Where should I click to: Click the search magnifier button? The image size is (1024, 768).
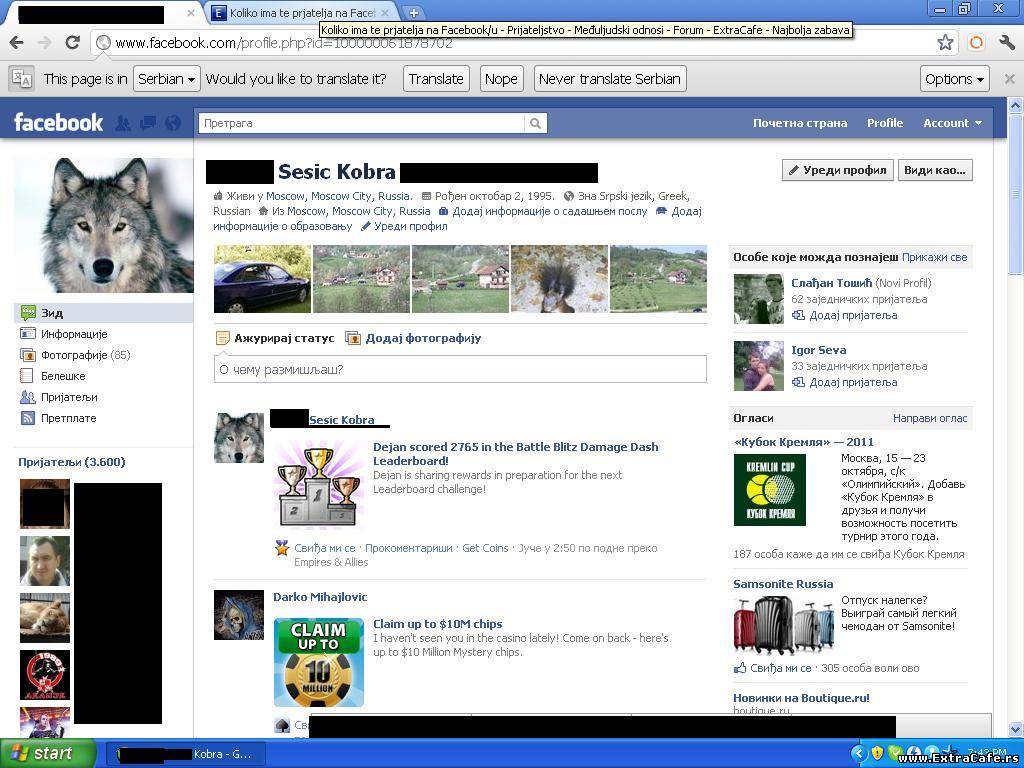coord(536,123)
